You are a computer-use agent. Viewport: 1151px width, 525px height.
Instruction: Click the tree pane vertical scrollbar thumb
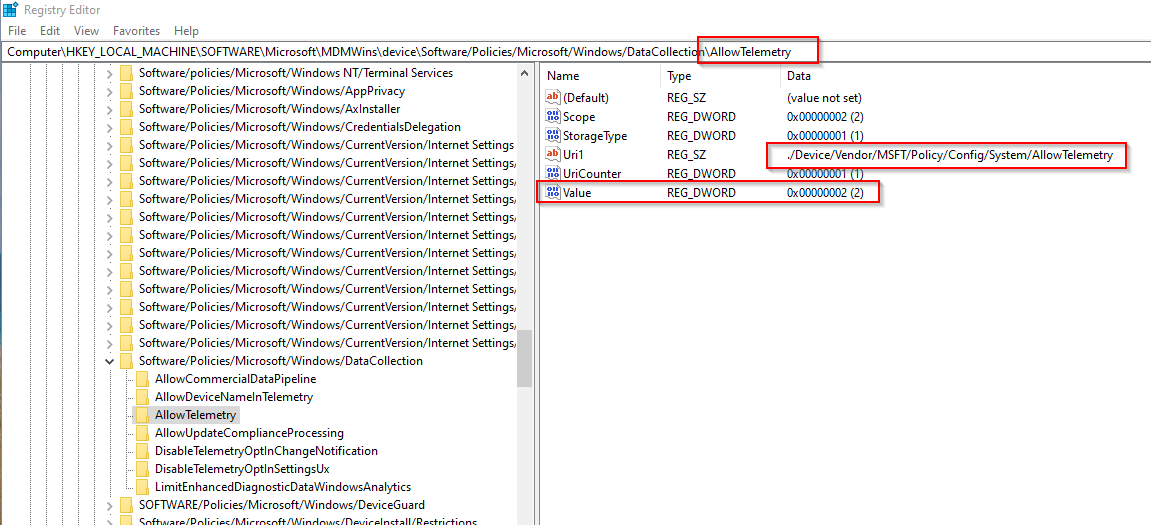[x=524, y=358]
